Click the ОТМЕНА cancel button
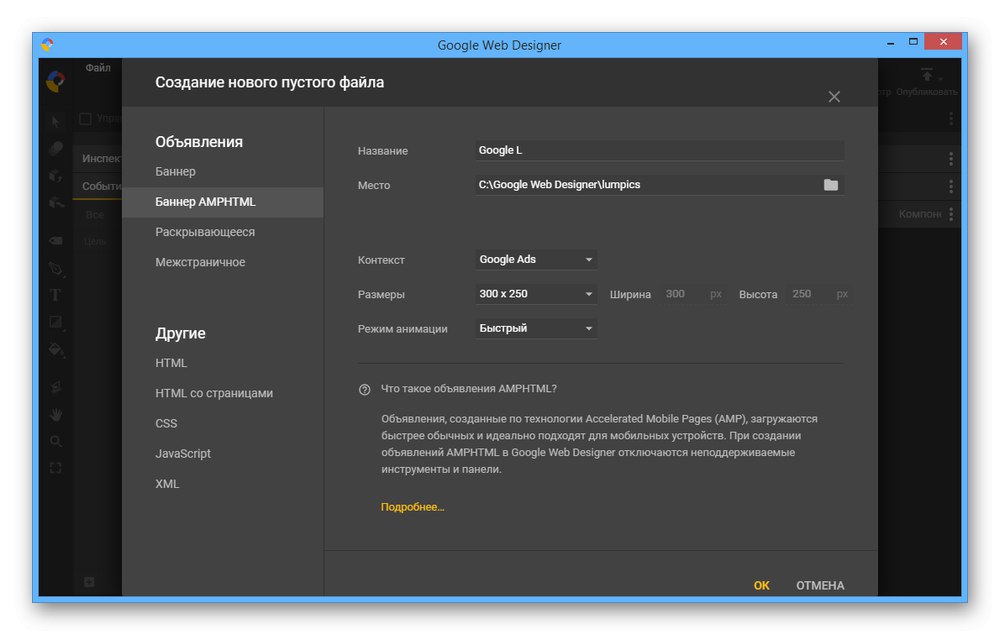1000x635 pixels. coord(820,586)
